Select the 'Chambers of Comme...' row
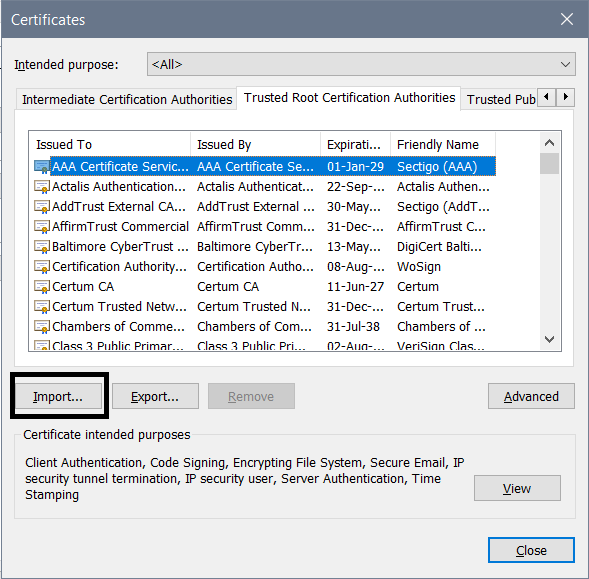Screen dimensions: 589x579 click(x=264, y=327)
